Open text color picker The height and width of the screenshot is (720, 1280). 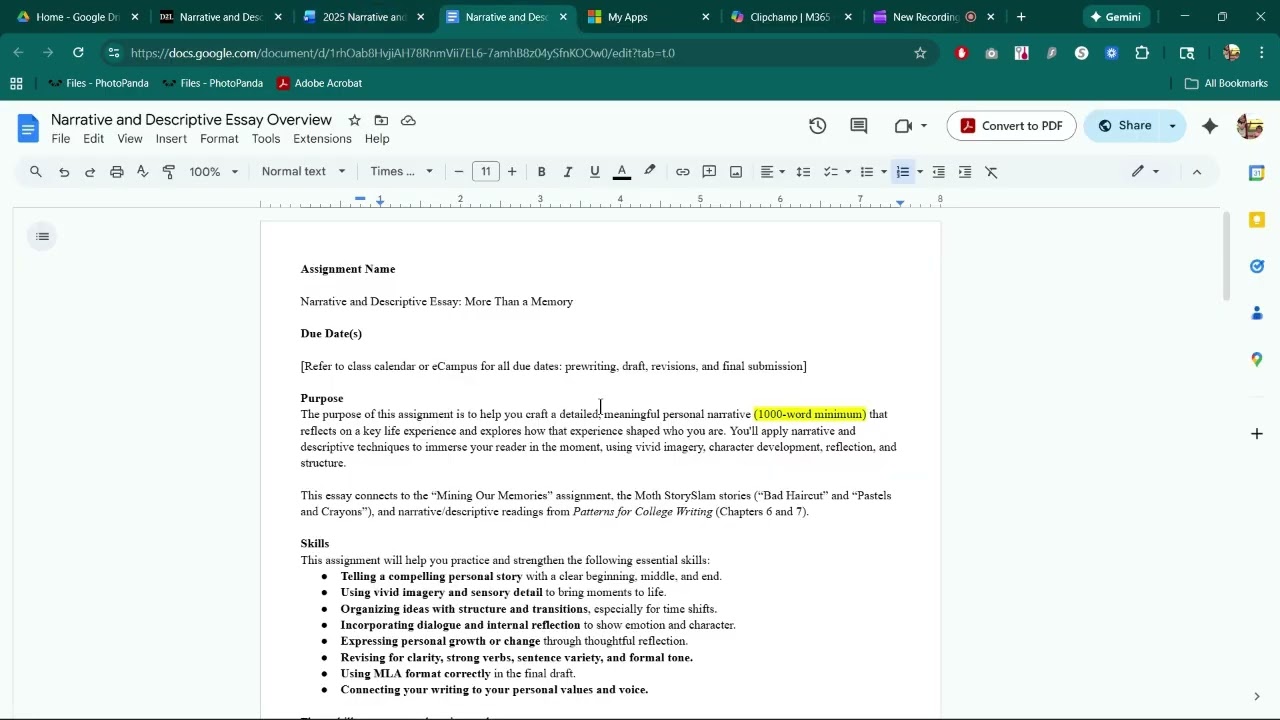coord(622,172)
